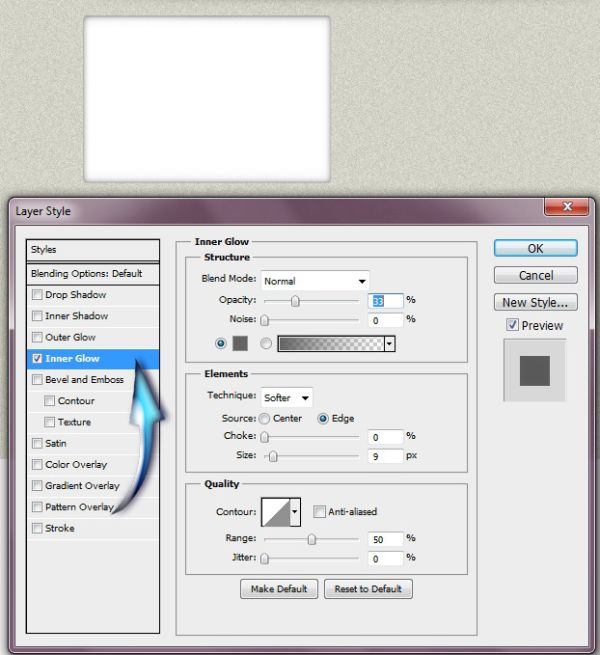The image size is (600, 655).
Task: Click Reset to Default button
Action: (x=368, y=589)
